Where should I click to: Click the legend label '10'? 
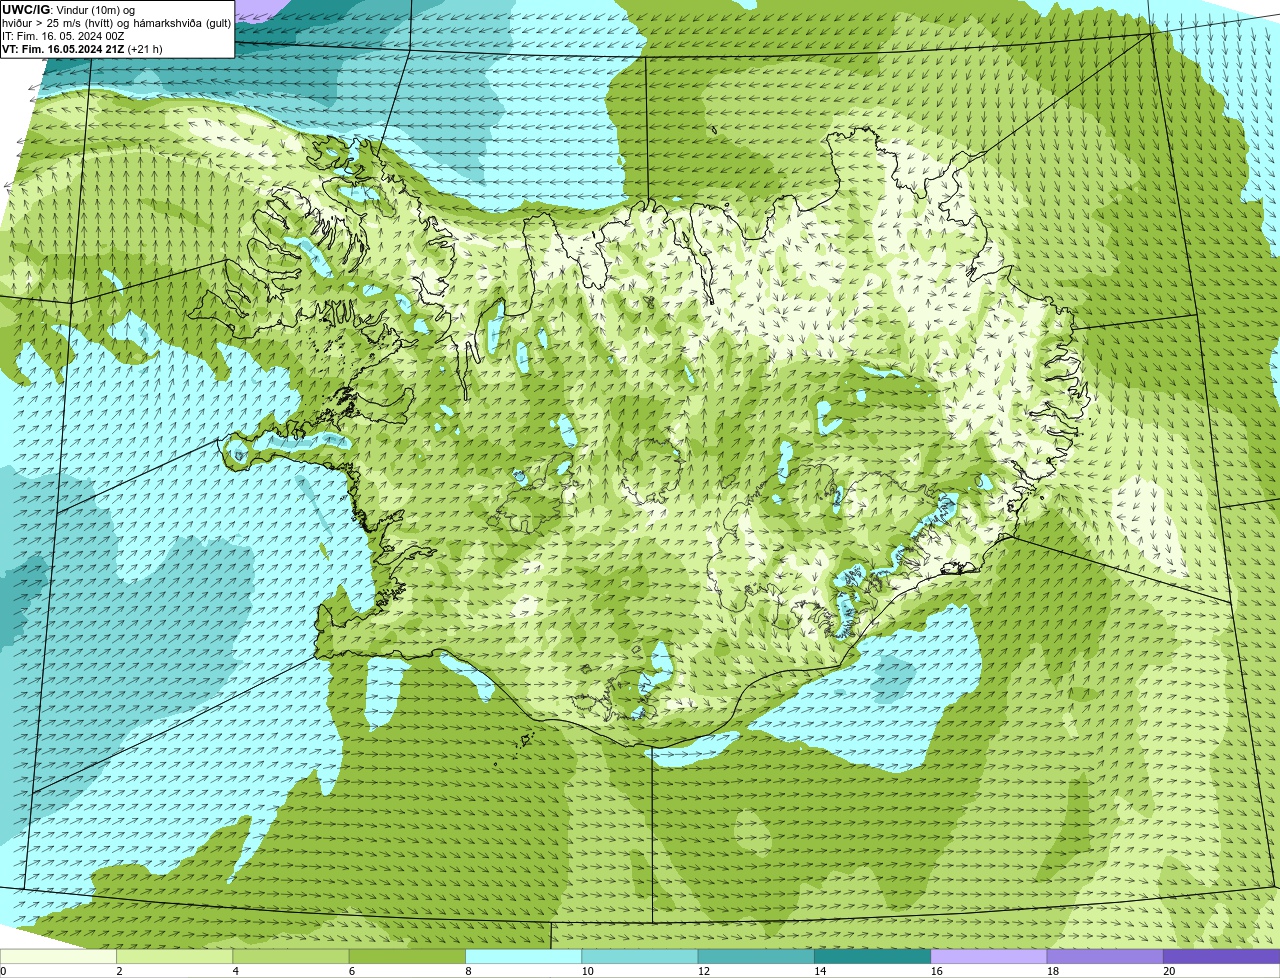click(587, 971)
